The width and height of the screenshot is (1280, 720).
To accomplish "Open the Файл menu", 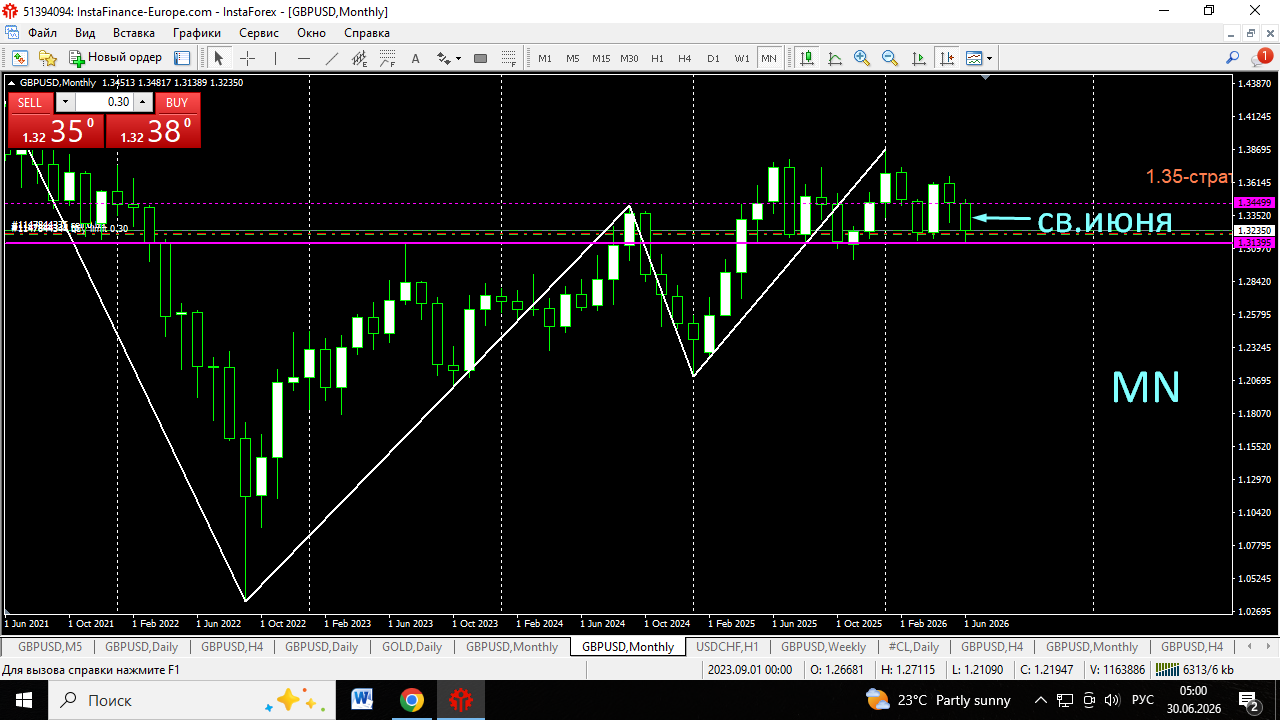I will [x=43, y=33].
